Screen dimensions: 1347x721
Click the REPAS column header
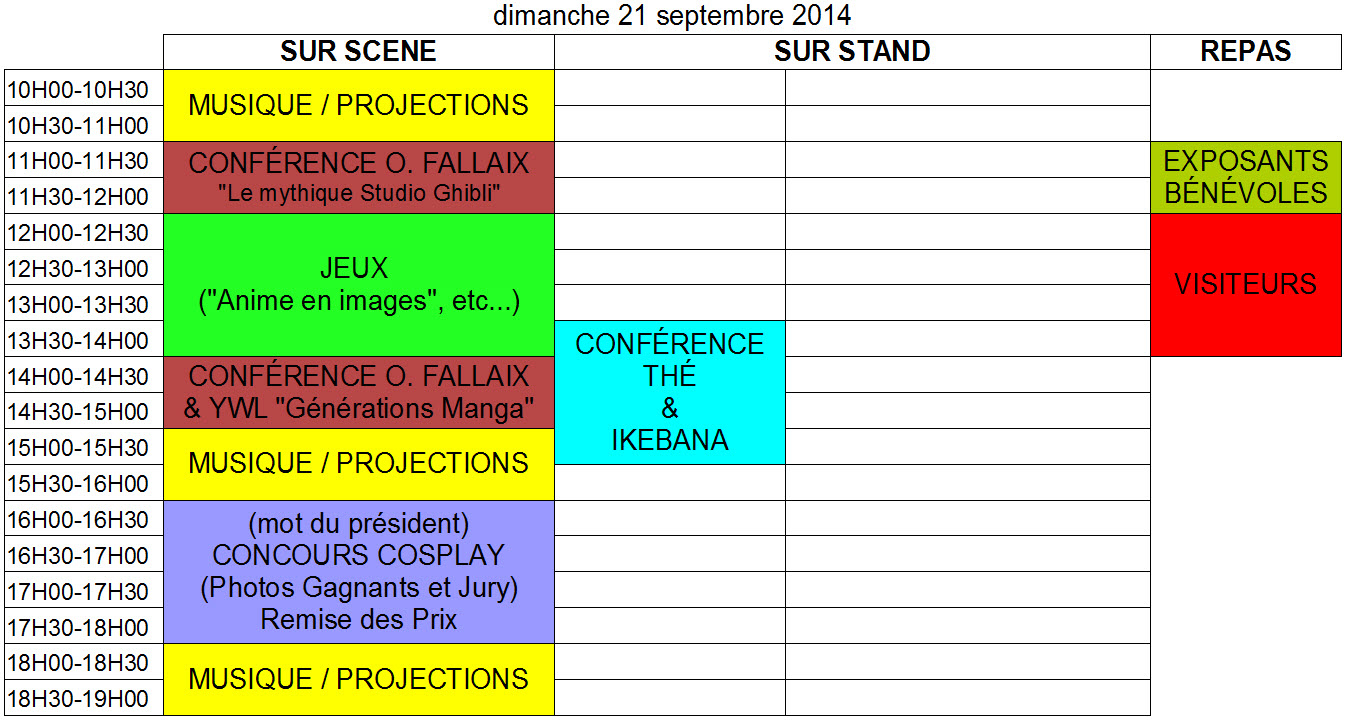[1245, 52]
